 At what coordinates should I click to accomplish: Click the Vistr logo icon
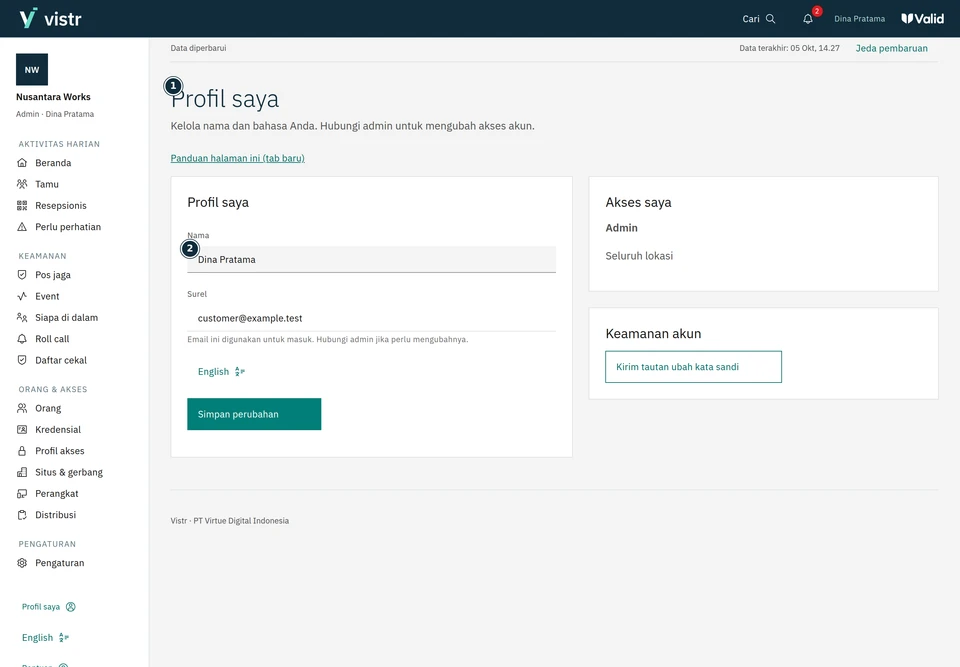click(28, 18)
